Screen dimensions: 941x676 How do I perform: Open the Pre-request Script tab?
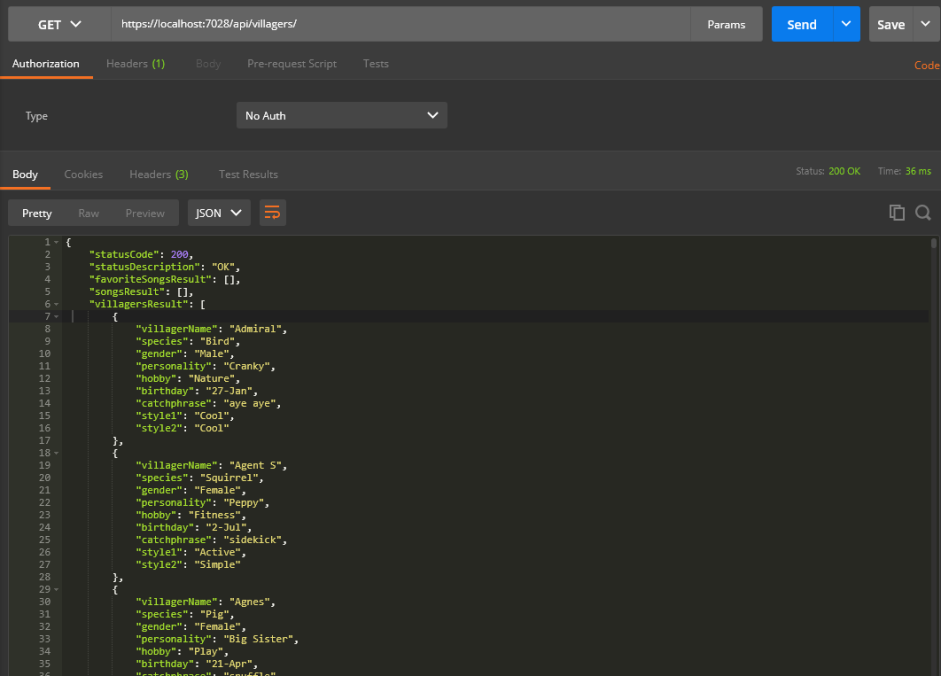(291, 63)
